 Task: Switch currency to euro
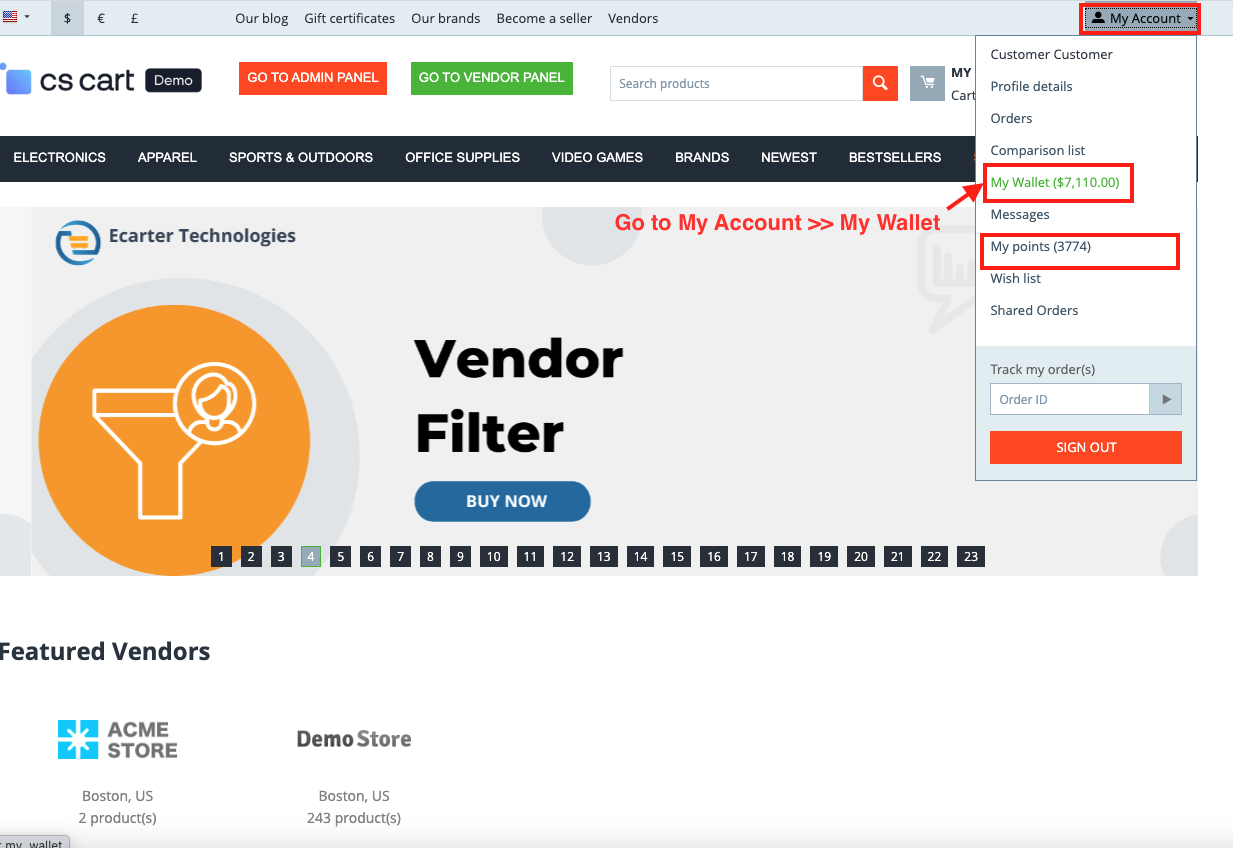100,18
